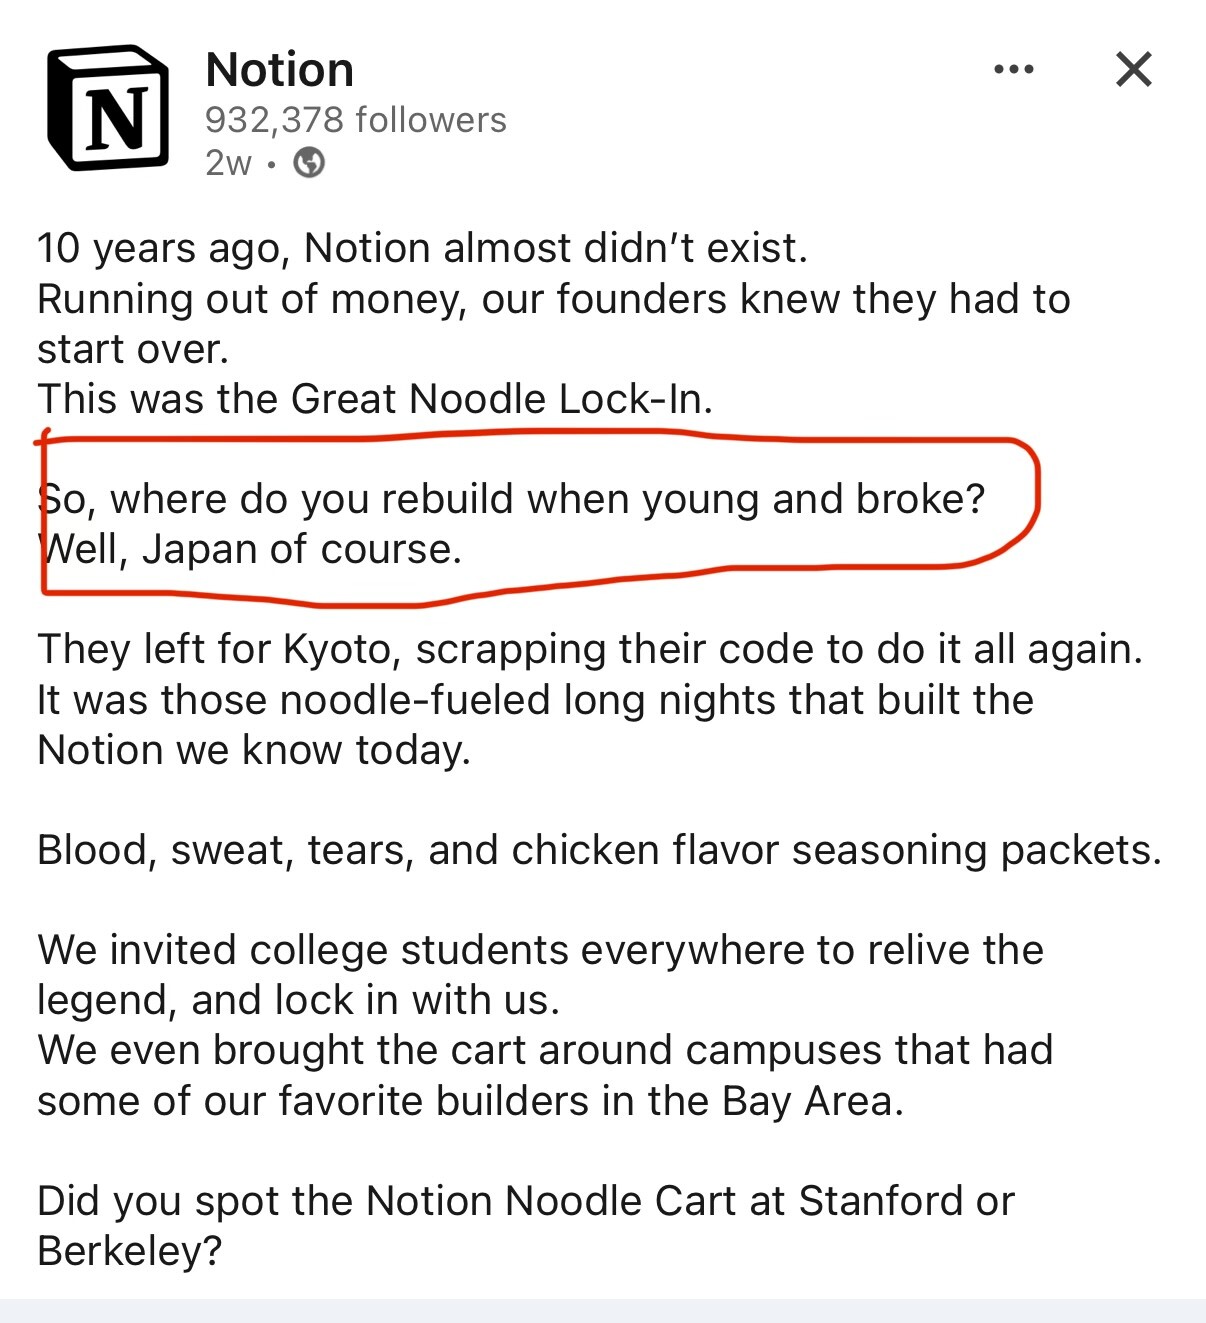Click the word "Berkeley?" ending the post
The height and width of the screenshot is (1323, 1206).
point(130,1251)
